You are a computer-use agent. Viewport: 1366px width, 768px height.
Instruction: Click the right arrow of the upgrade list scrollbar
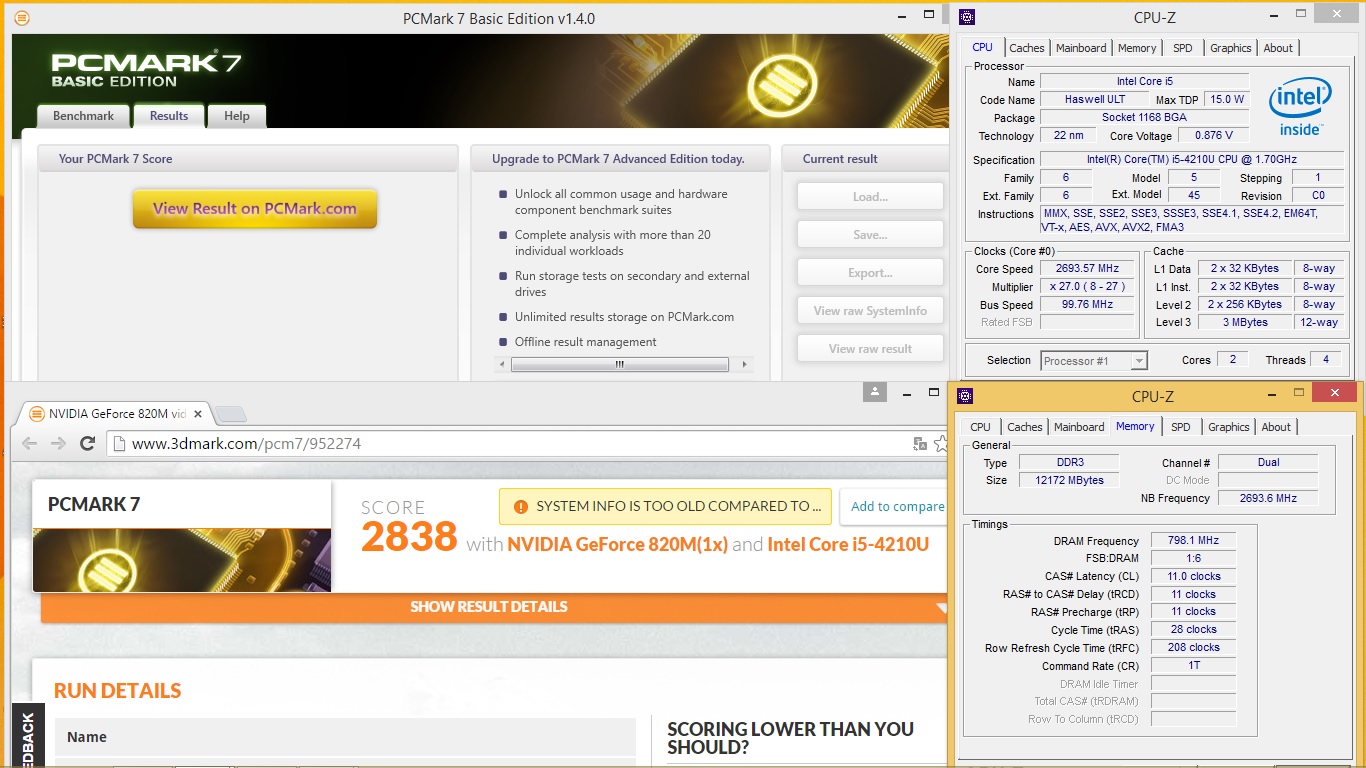click(746, 365)
